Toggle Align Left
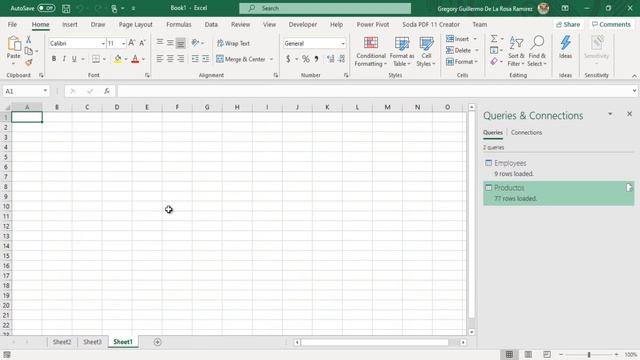Image resolution: width=640 pixels, height=360 pixels. tap(160, 59)
